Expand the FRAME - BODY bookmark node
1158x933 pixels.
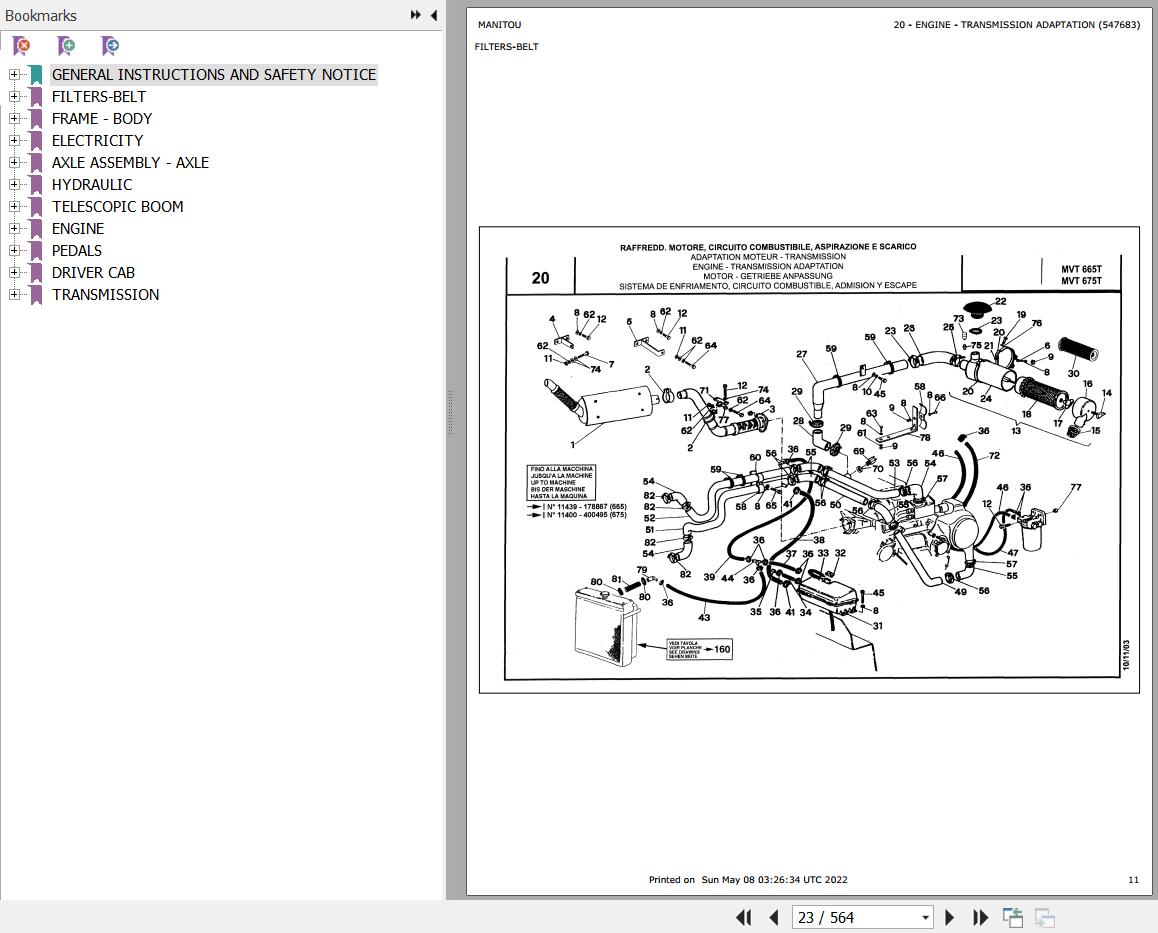pyautogui.click(x=14, y=118)
